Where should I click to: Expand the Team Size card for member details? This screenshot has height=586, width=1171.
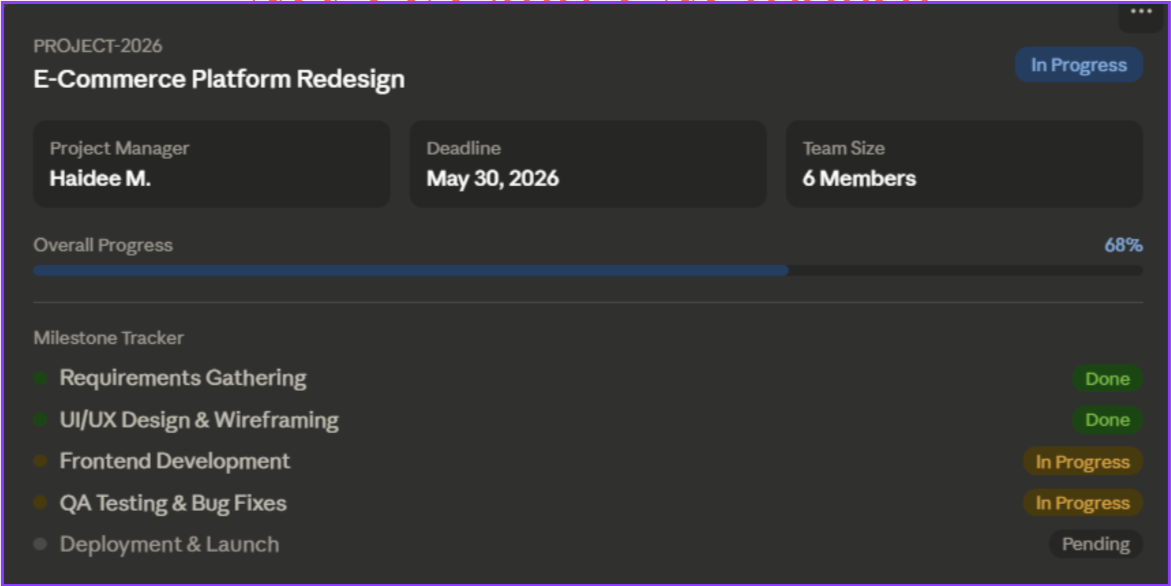(x=963, y=163)
